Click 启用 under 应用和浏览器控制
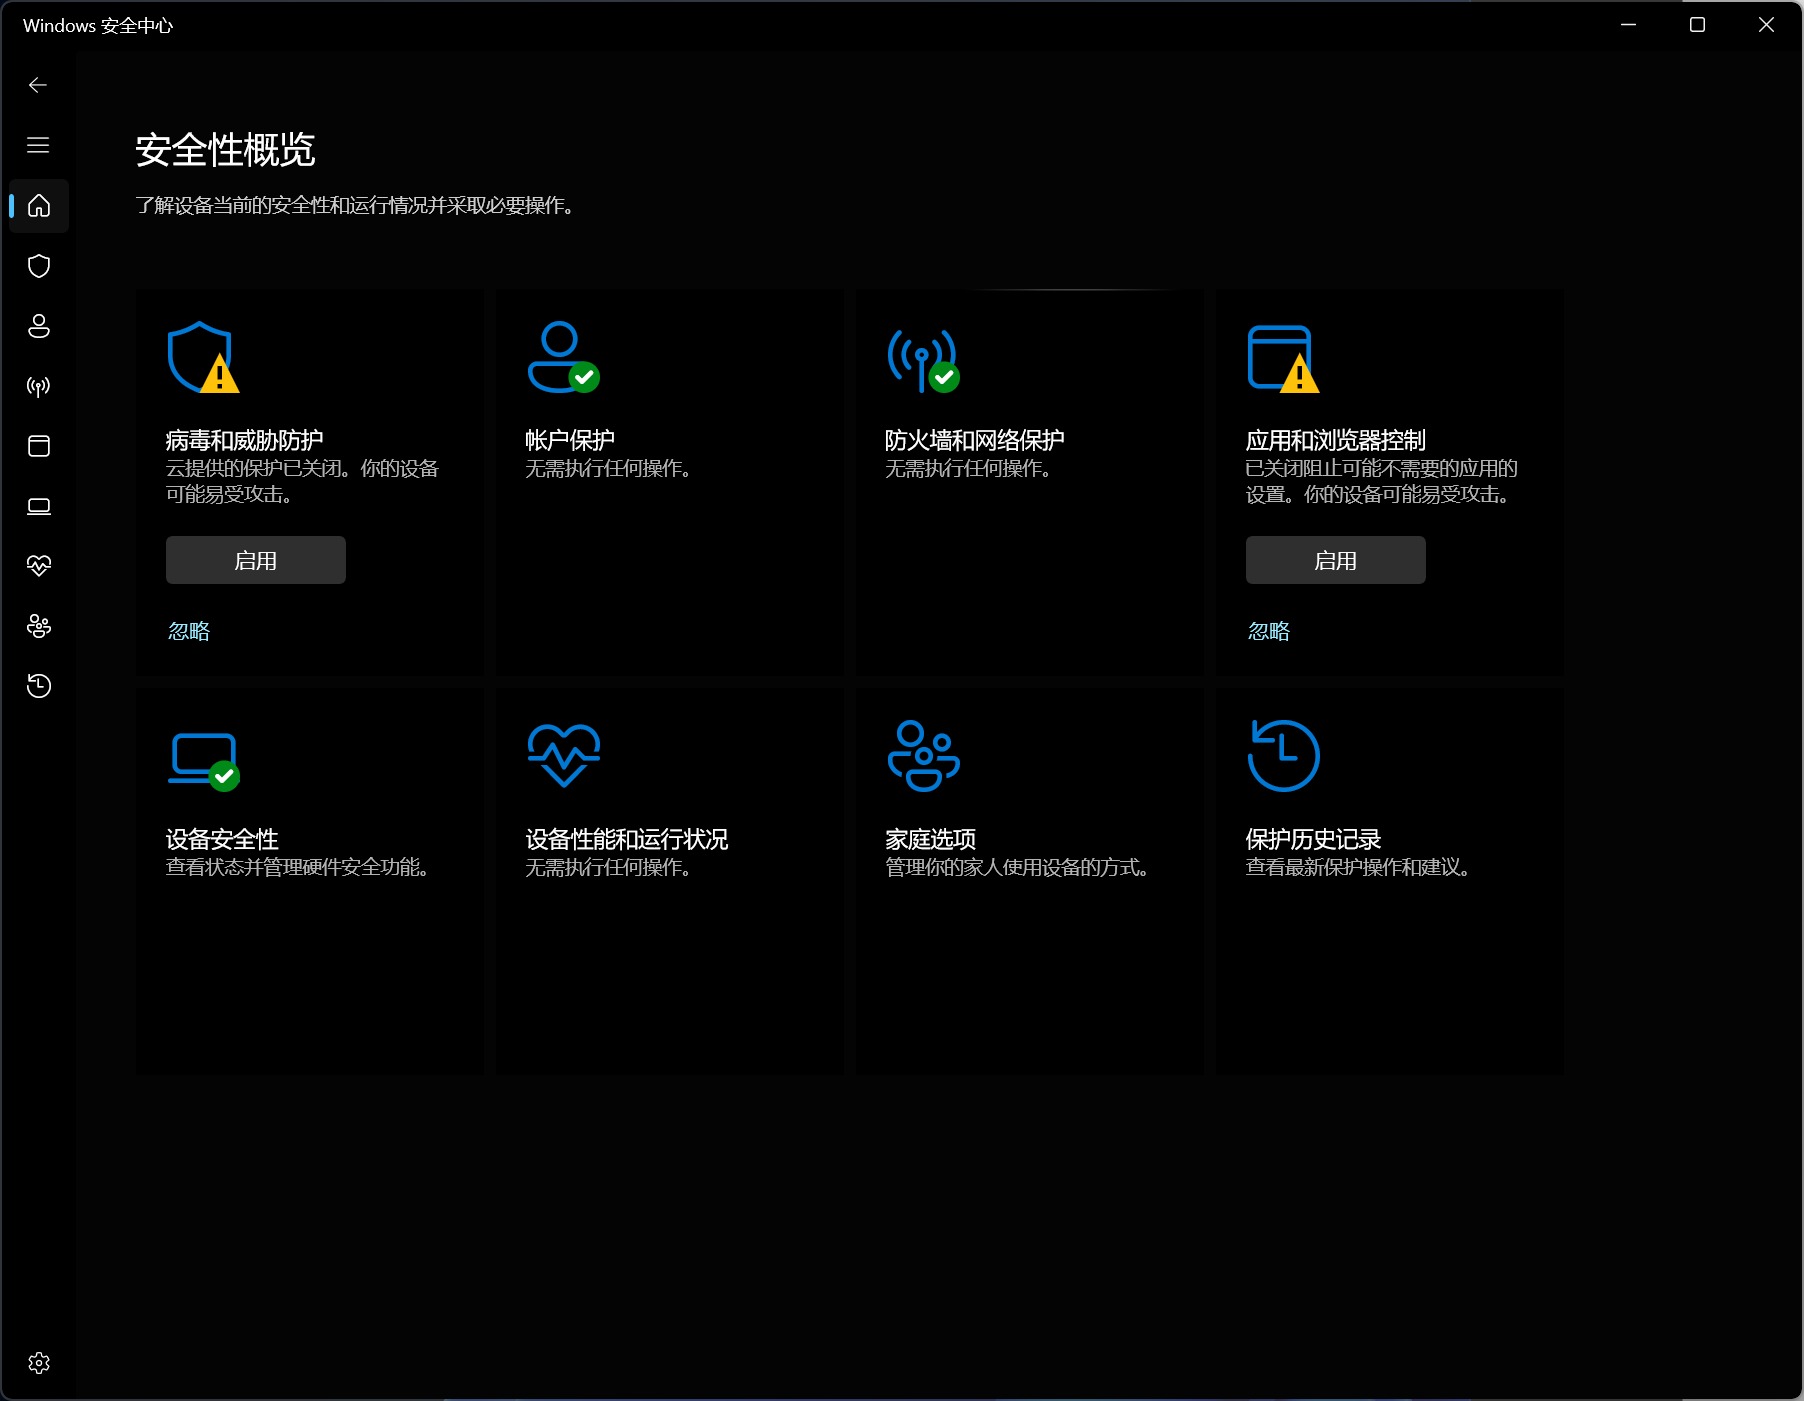 coord(1335,560)
